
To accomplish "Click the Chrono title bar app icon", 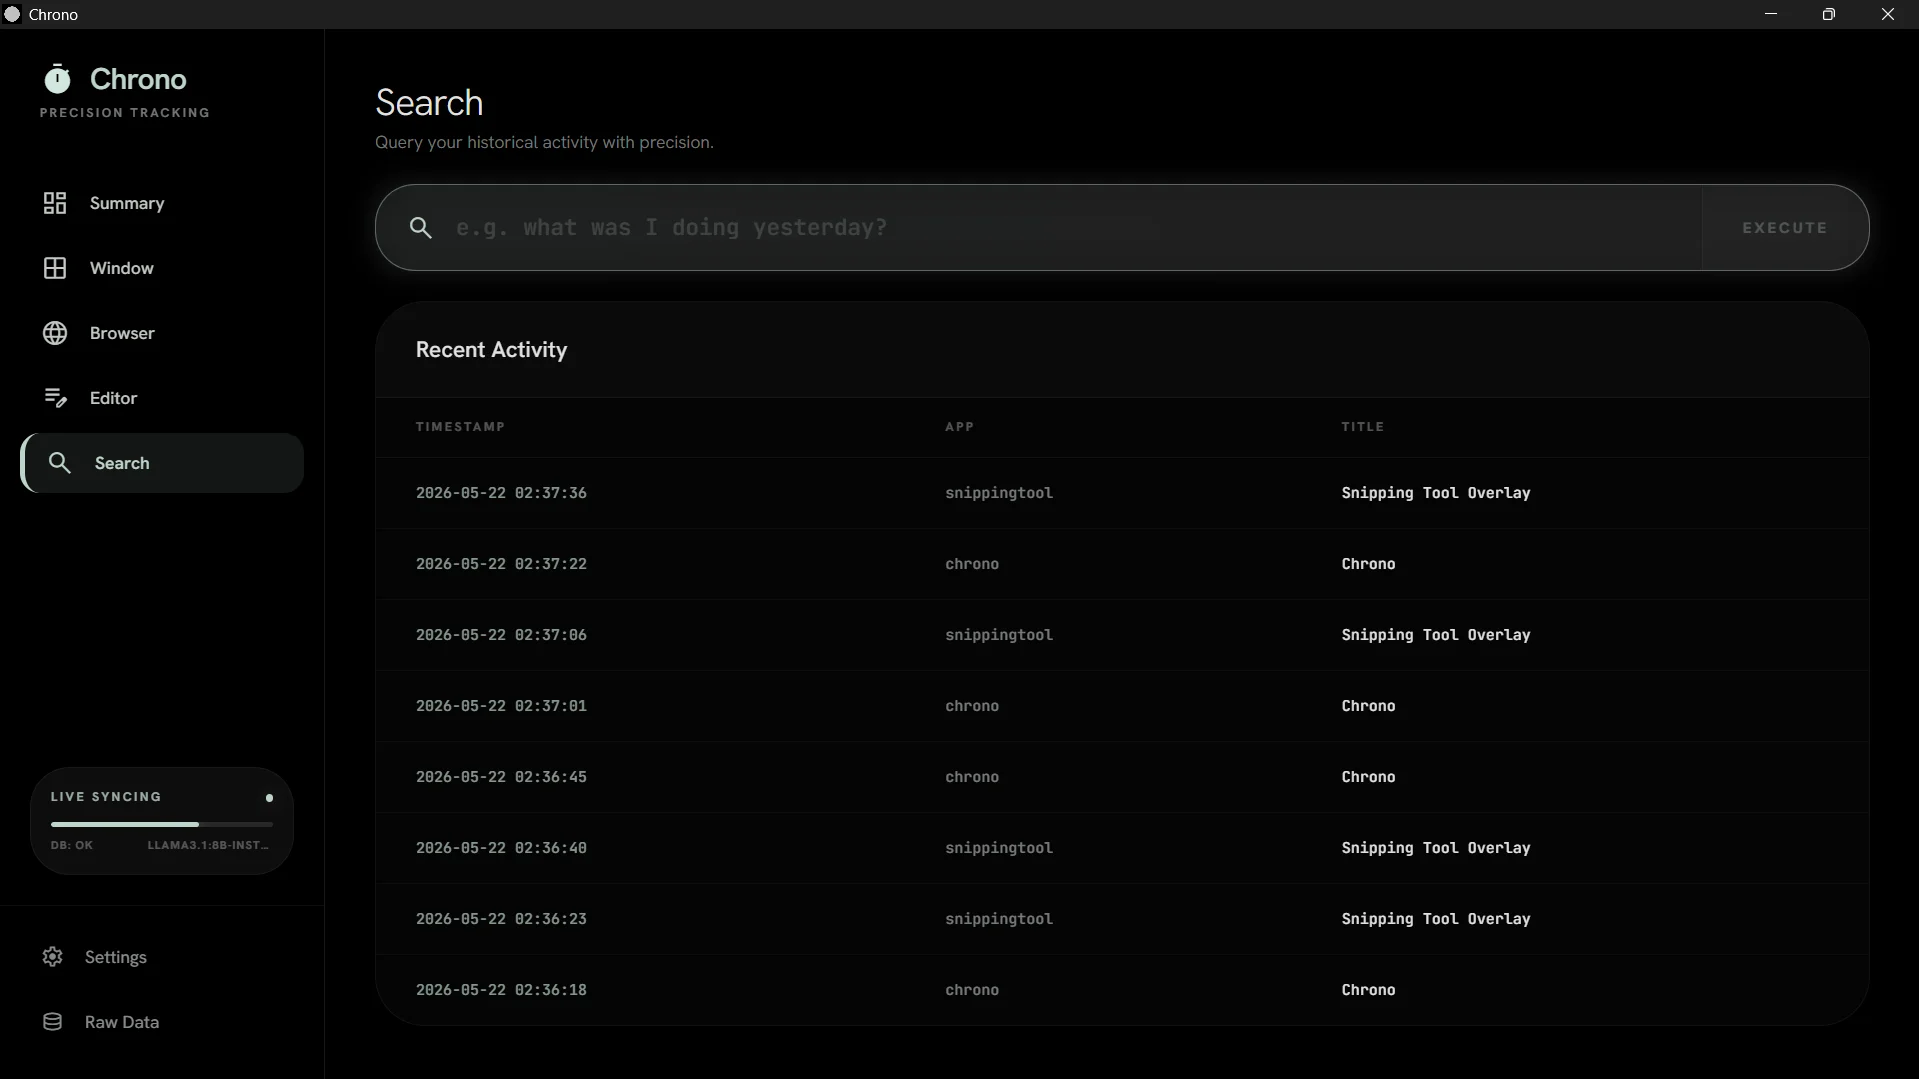I will 12,14.
